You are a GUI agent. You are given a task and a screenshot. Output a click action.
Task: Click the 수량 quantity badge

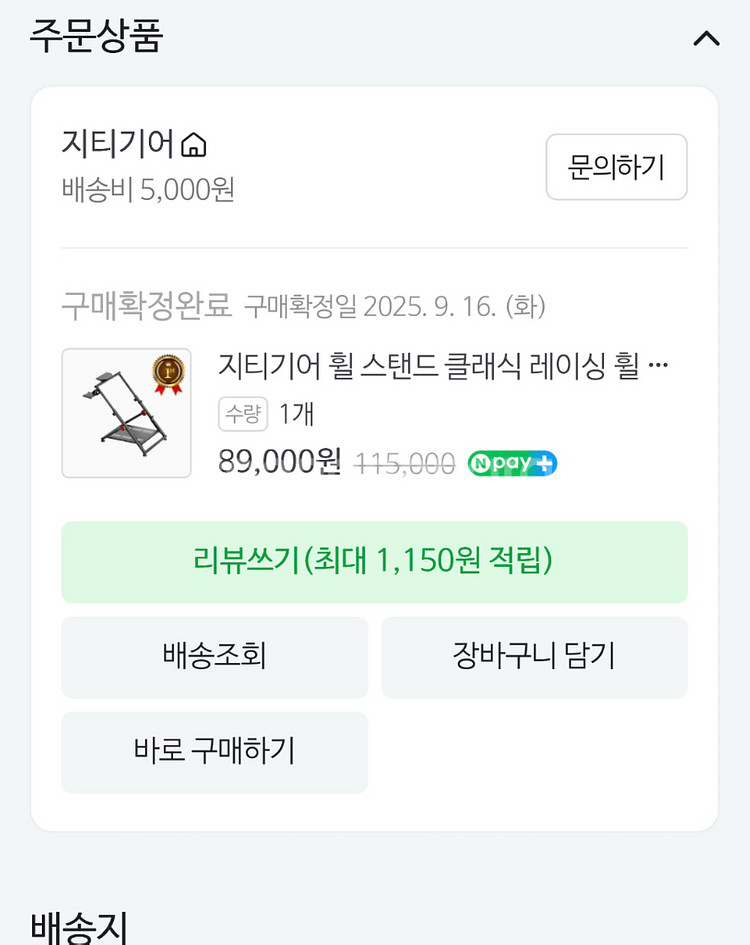[243, 414]
